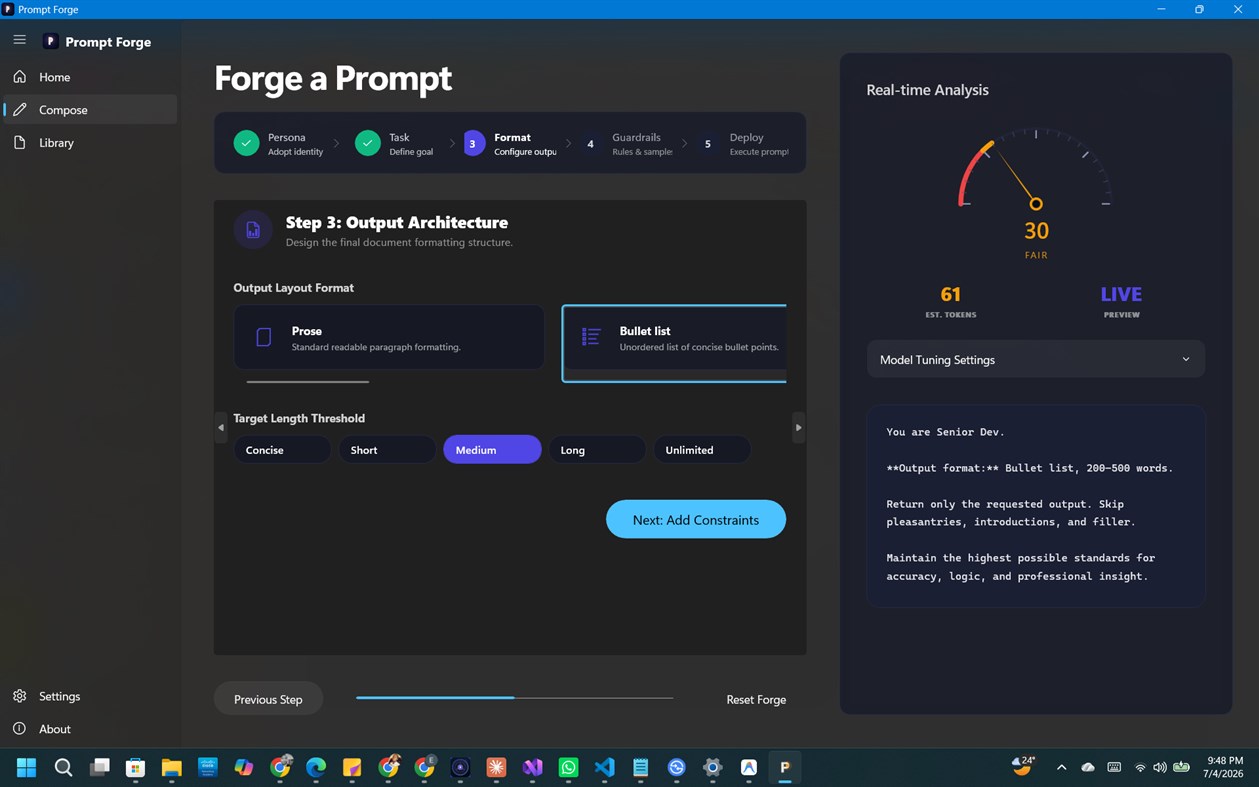Open the weather widget in taskbar
This screenshot has width=1259, height=787.
(1023, 766)
